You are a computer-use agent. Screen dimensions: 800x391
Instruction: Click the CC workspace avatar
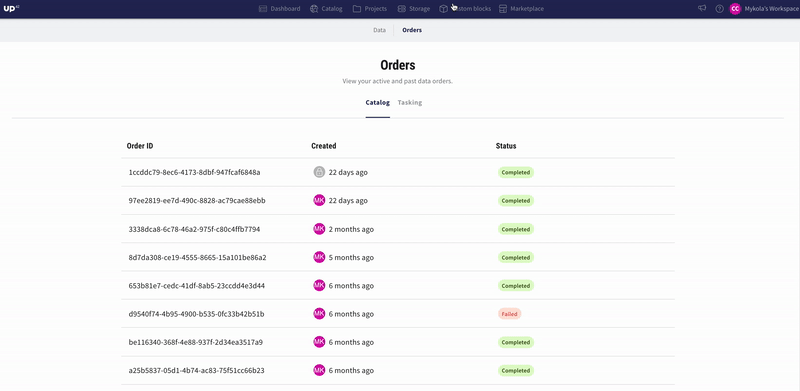[735, 9]
